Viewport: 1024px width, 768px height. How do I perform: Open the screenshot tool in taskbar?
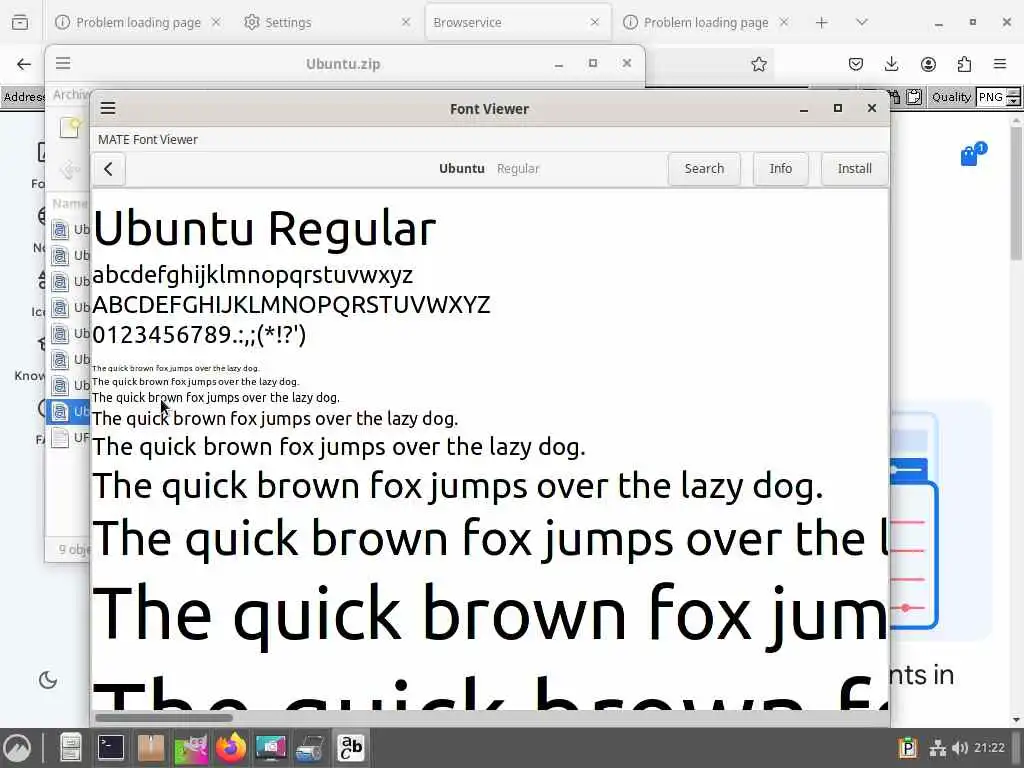click(270, 748)
